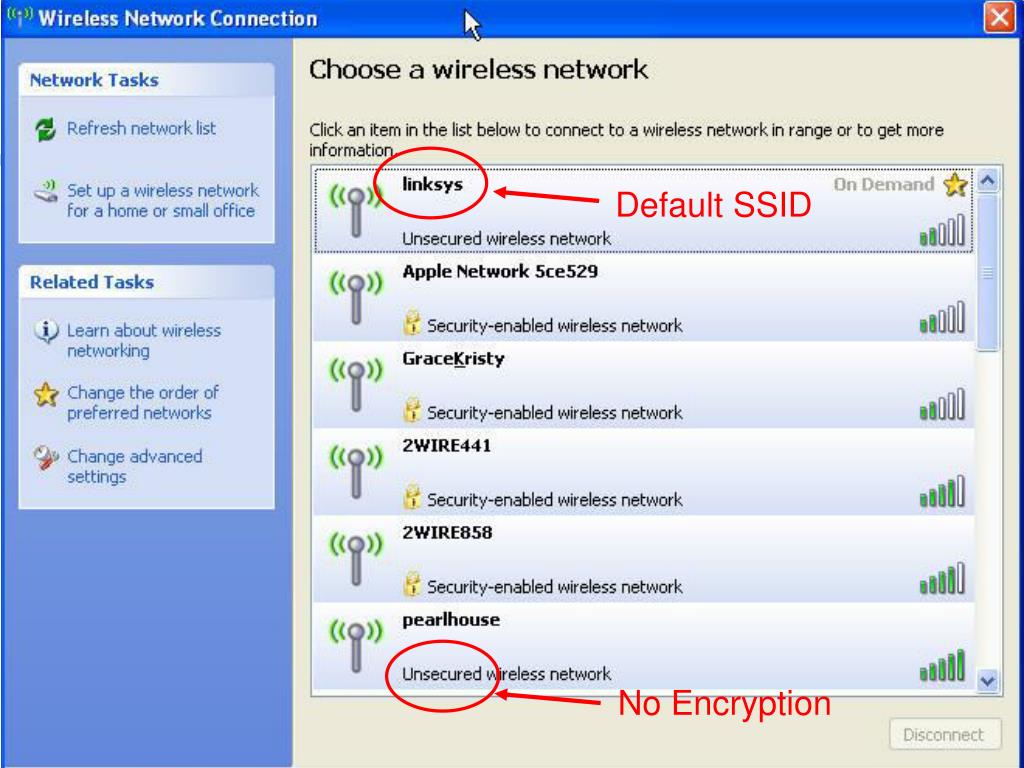This screenshot has height=768, width=1024.
Task: Click the advanced settings tools icon
Action: pyautogui.click(x=46, y=457)
